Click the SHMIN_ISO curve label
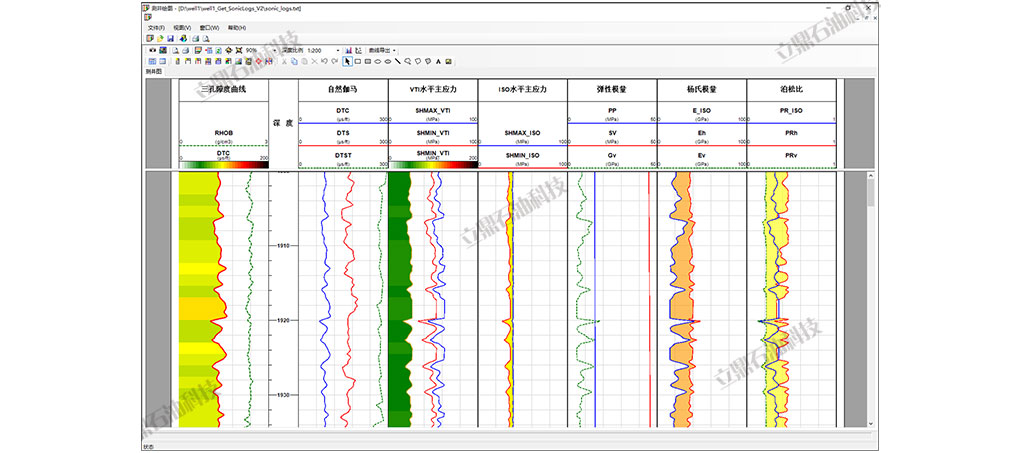The height and width of the screenshot is (453, 1024). click(x=522, y=155)
